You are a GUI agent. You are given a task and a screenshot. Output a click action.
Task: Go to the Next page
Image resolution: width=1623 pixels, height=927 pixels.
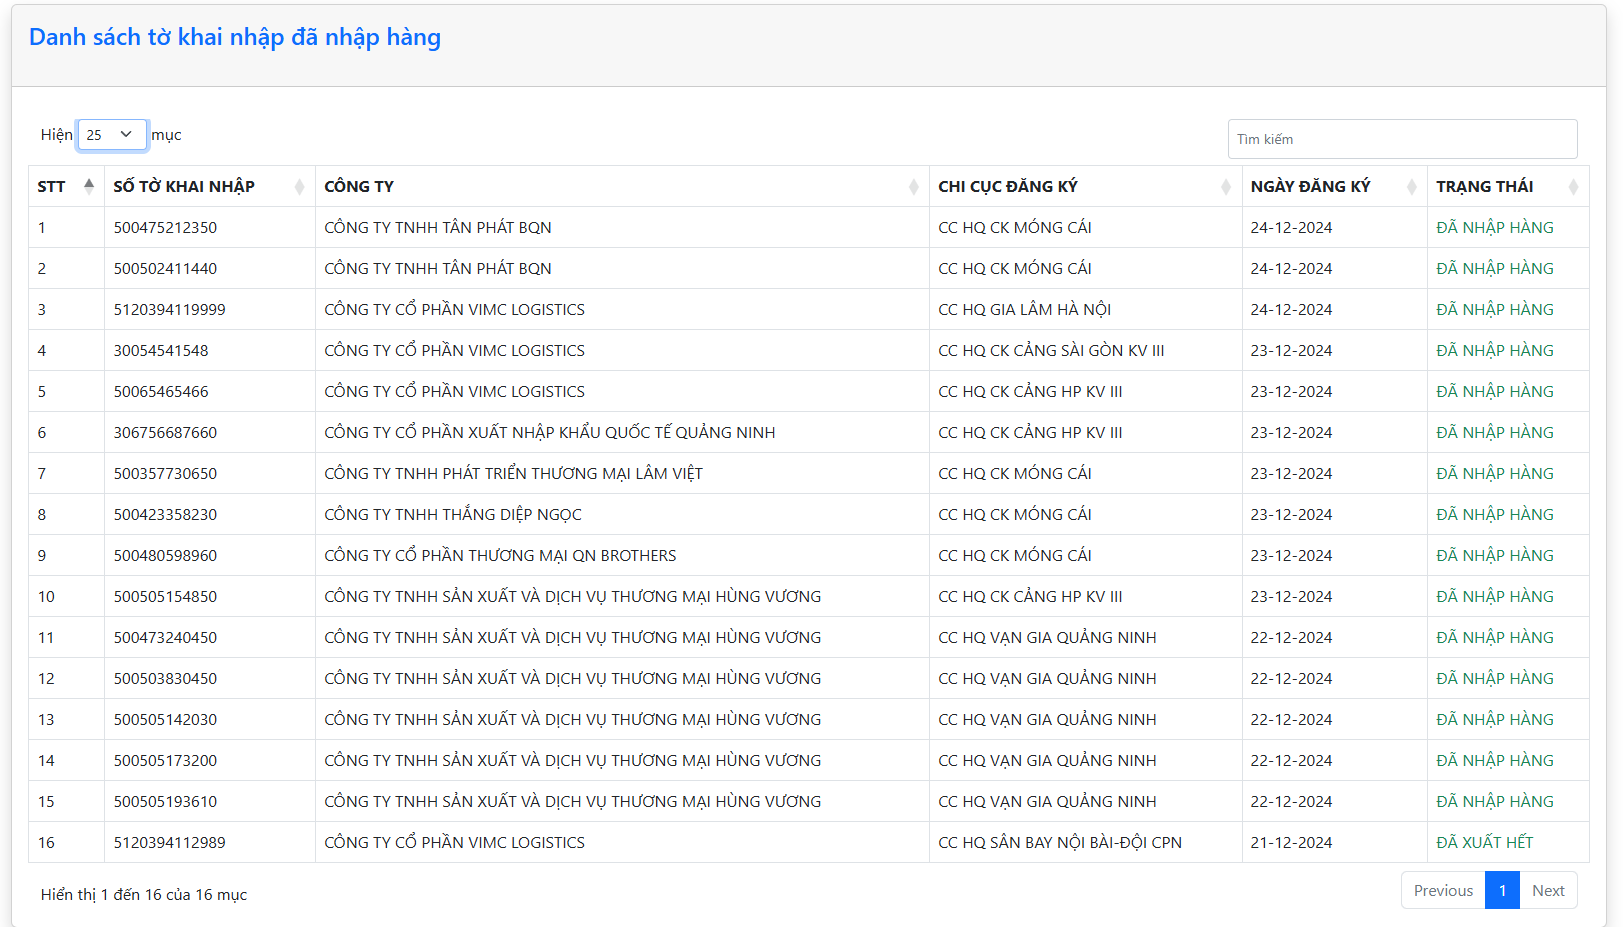[x=1547, y=890]
